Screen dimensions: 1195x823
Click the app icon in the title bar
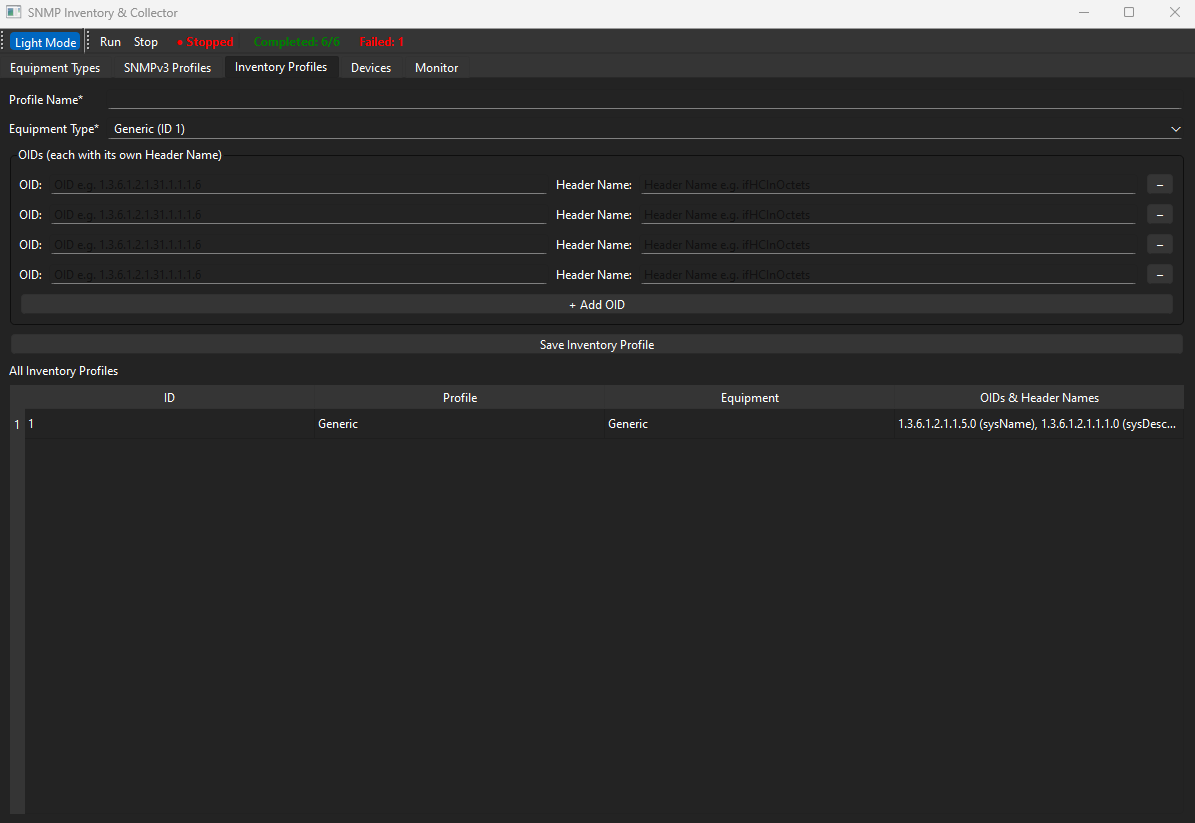13,12
